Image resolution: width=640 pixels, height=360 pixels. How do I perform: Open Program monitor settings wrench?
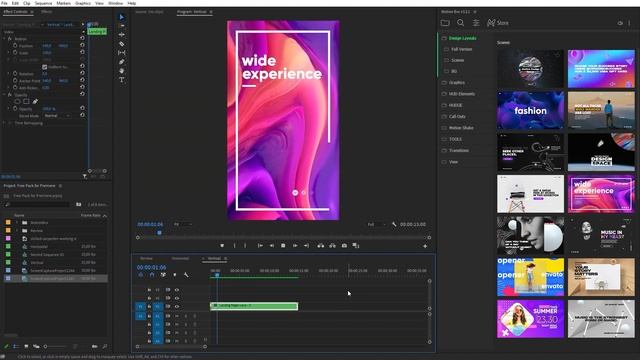coord(394,224)
